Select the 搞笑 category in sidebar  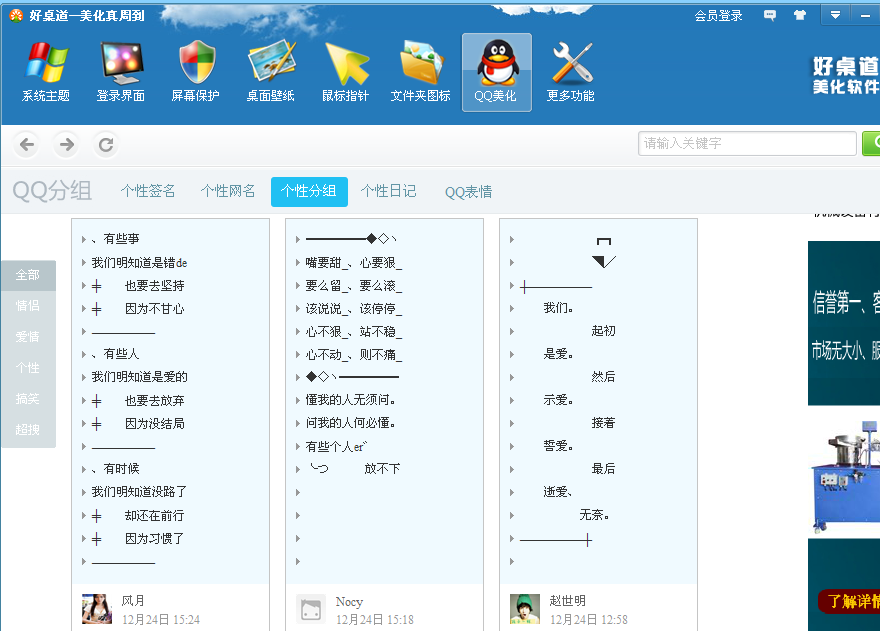point(28,399)
